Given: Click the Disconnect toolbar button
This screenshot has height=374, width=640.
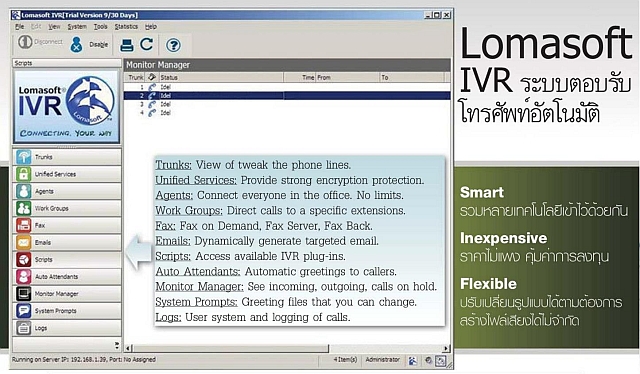Looking at the screenshot, I should click(x=40, y=42).
